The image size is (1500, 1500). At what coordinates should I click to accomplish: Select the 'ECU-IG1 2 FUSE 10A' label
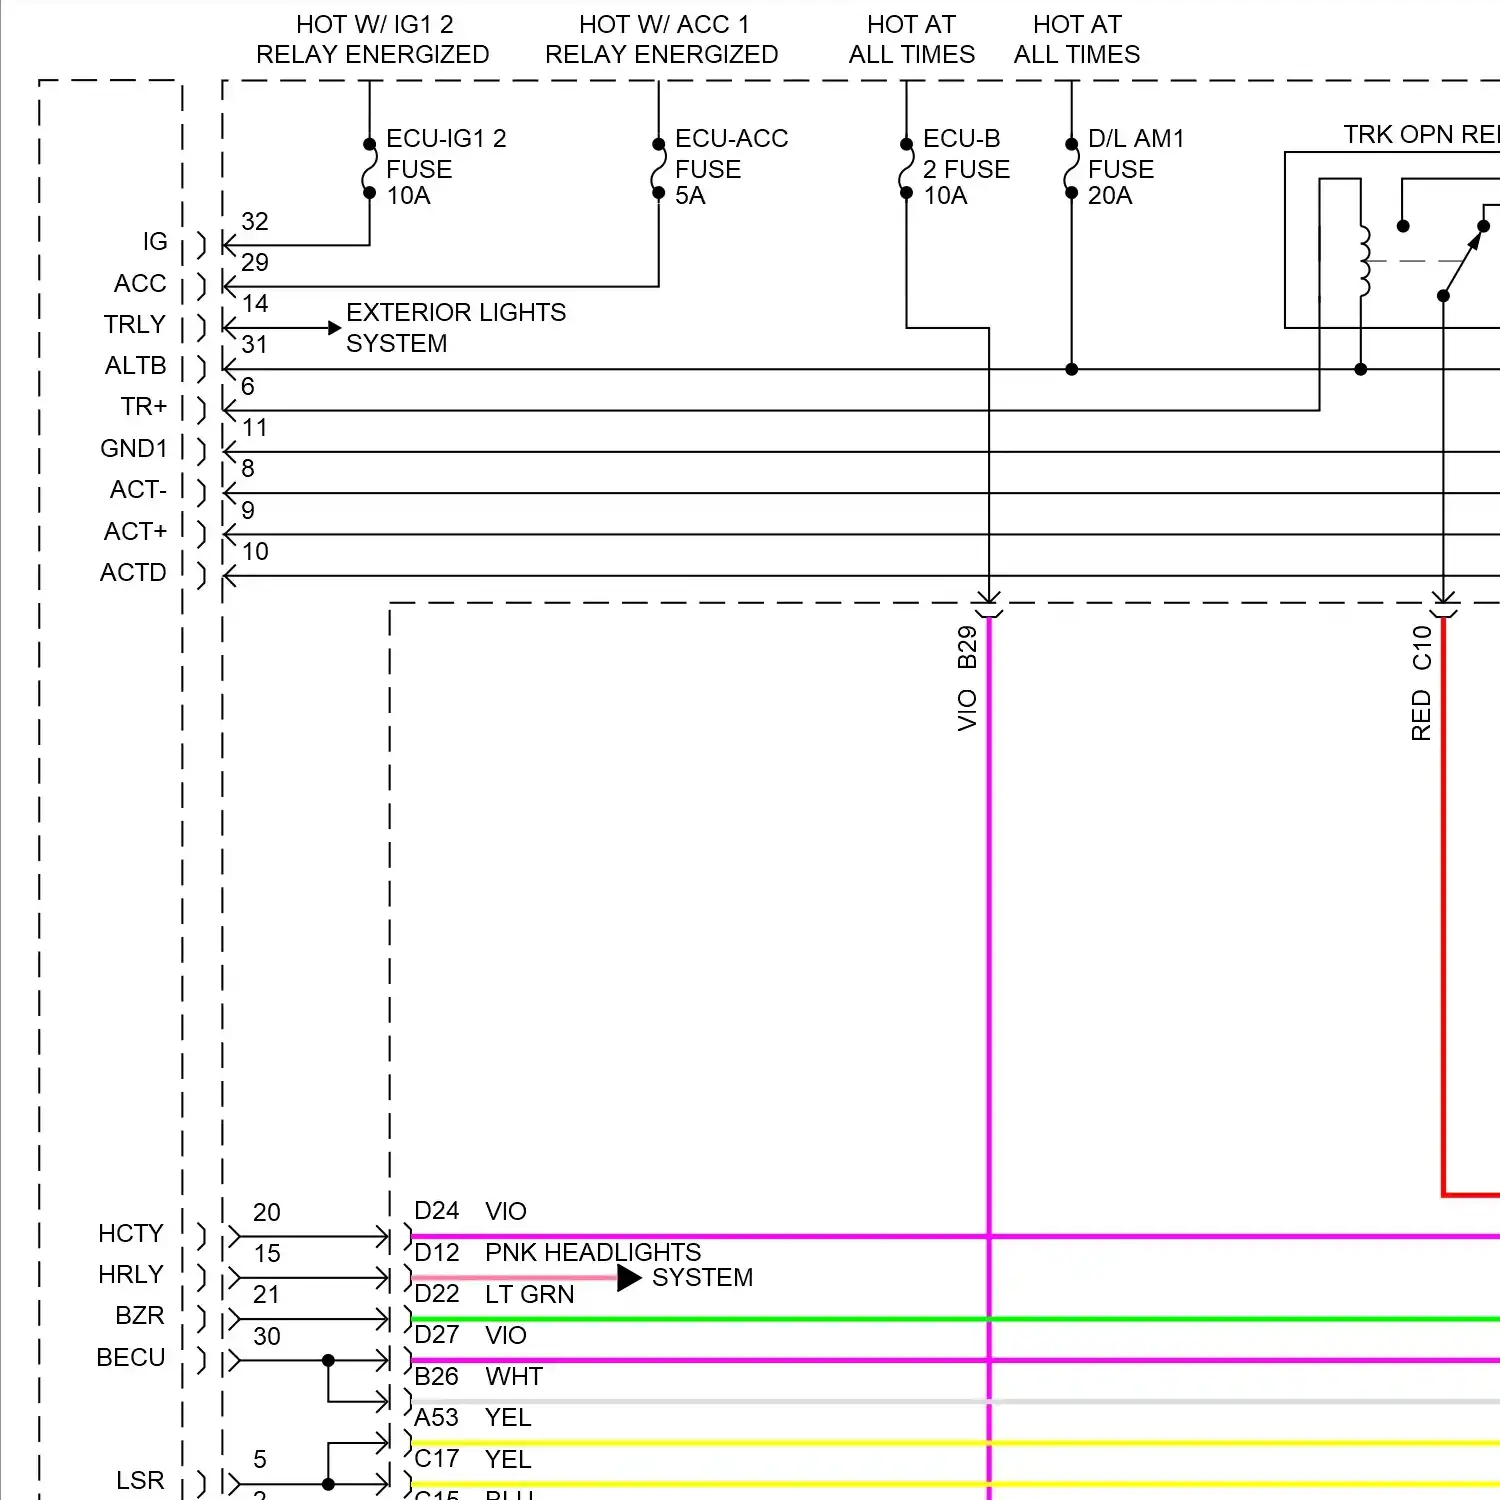pos(446,167)
